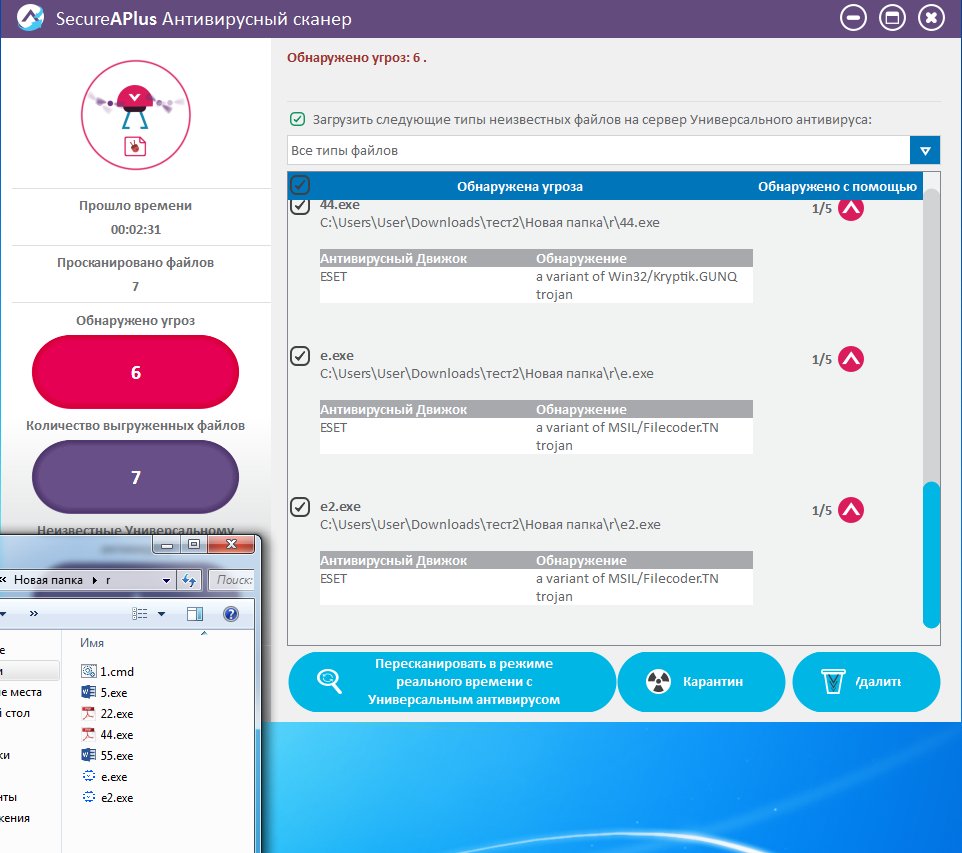Select 22.exe file in Explorer window

pos(108,714)
